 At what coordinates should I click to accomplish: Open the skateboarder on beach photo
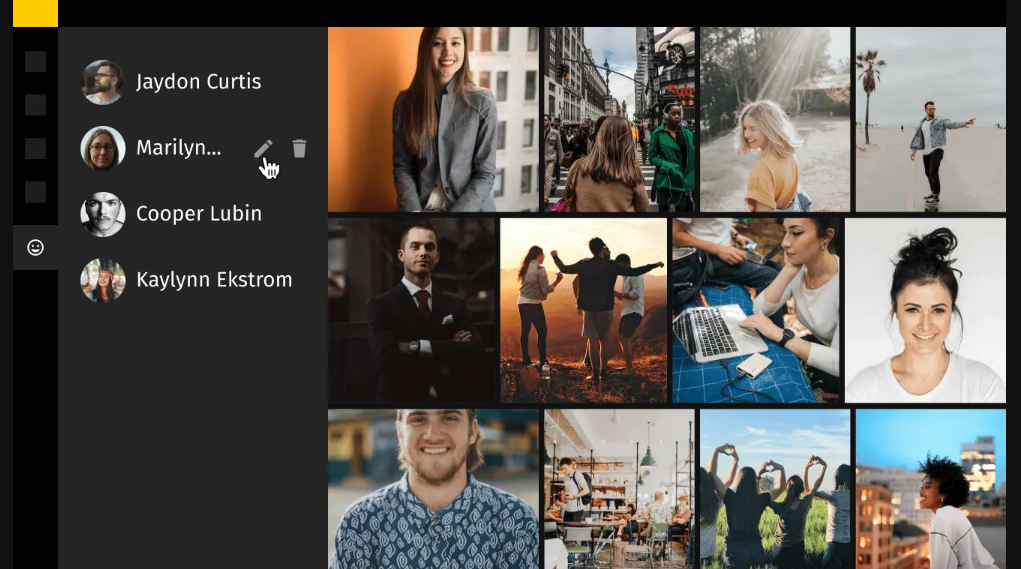click(x=930, y=119)
